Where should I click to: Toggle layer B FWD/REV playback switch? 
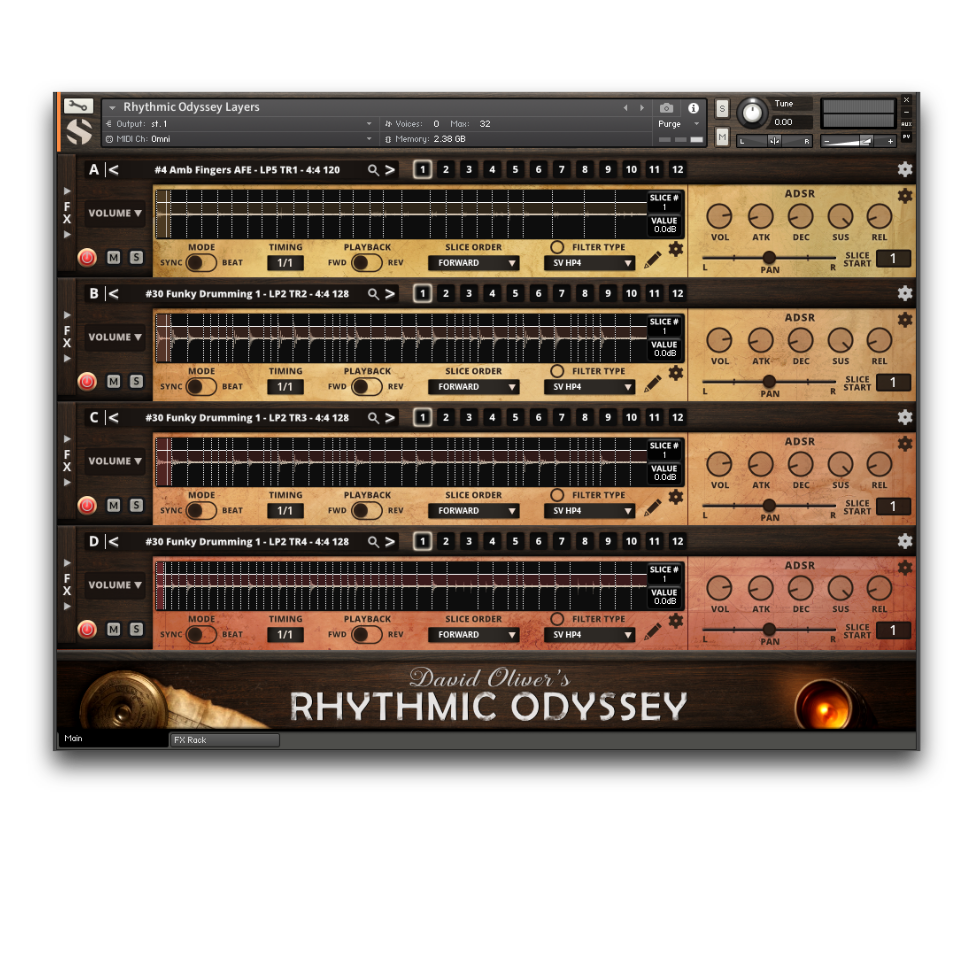tap(366, 387)
